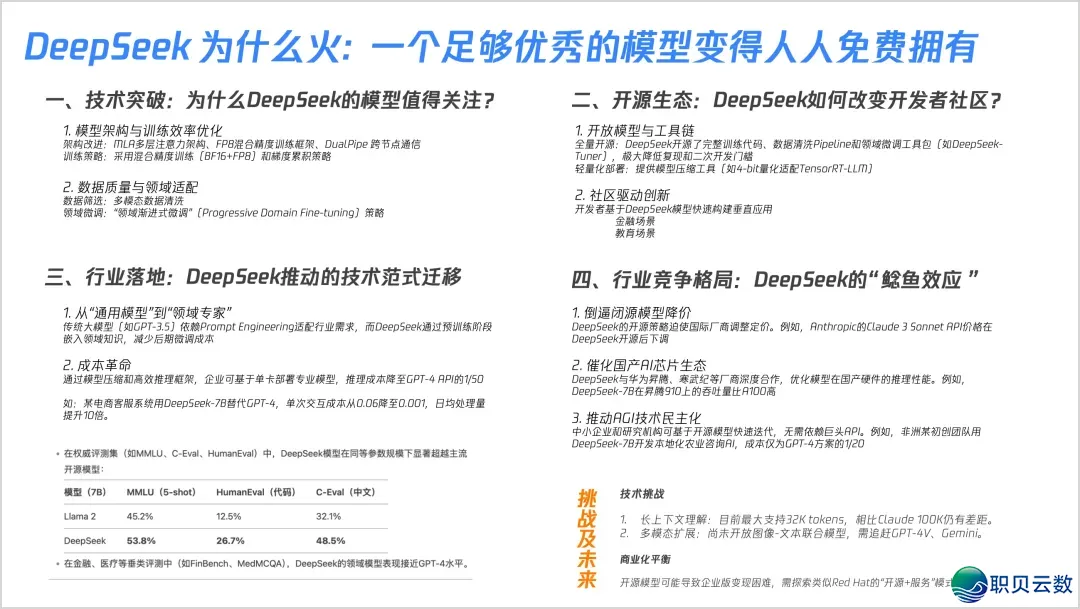1080x609 pixels.
Task: Select the "商业化平衡" subheading
Action: pos(645,559)
